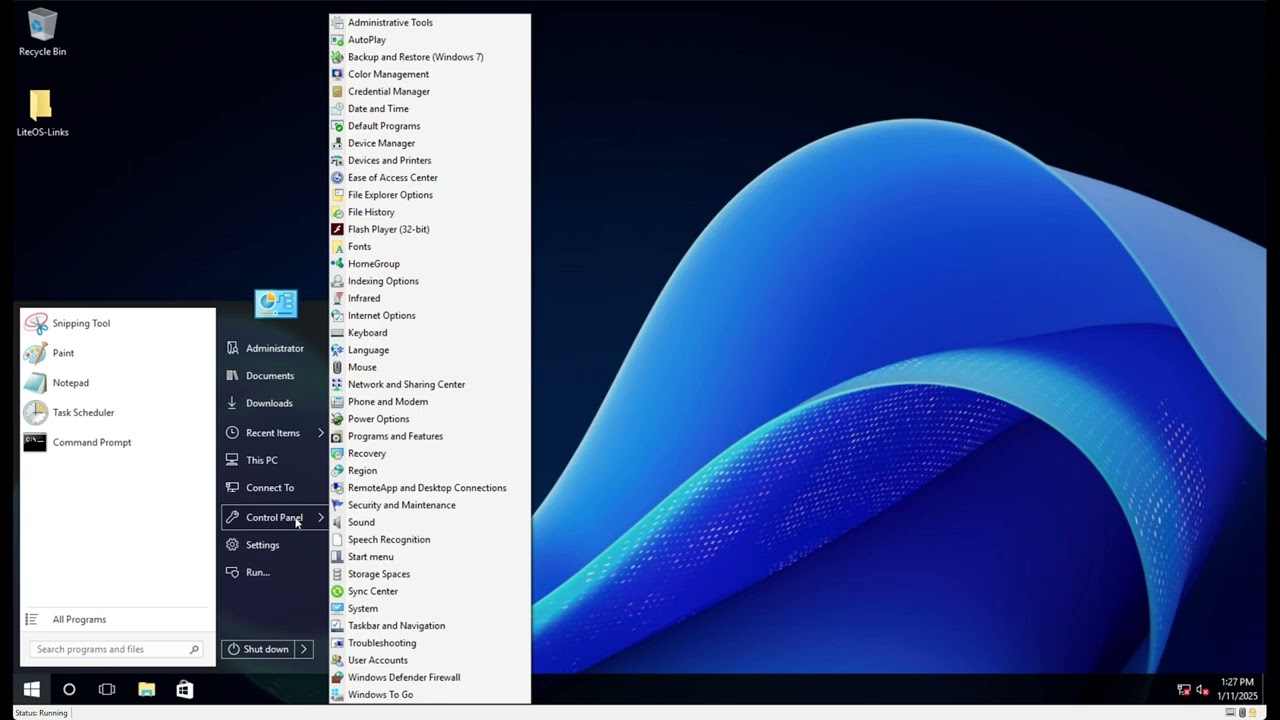
Task: Open Administrative Tools from the list
Action: [430, 22]
